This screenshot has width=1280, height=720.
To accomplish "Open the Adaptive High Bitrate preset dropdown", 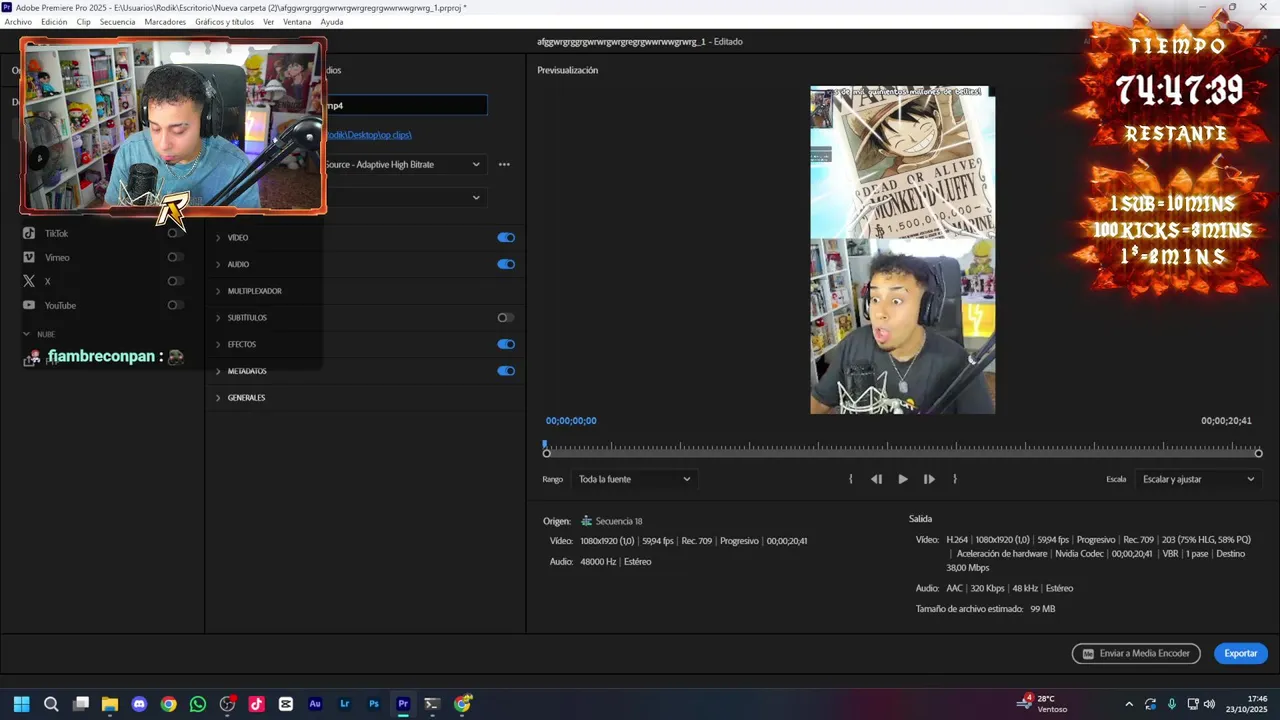I will coord(405,164).
